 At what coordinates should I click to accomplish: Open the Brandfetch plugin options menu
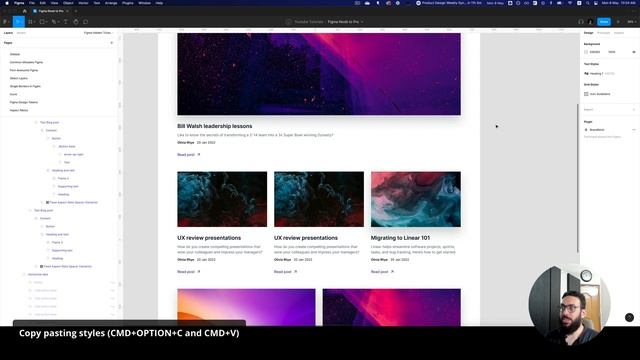[x=634, y=129]
